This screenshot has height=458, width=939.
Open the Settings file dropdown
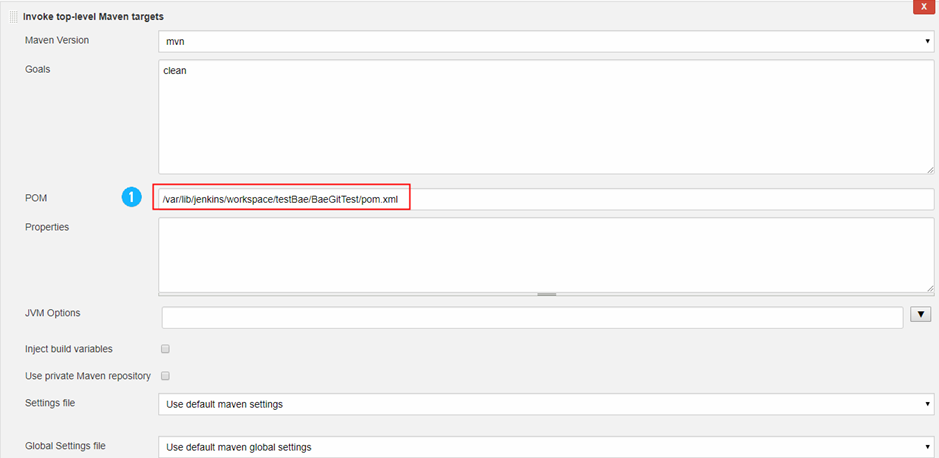click(x=546, y=404)
